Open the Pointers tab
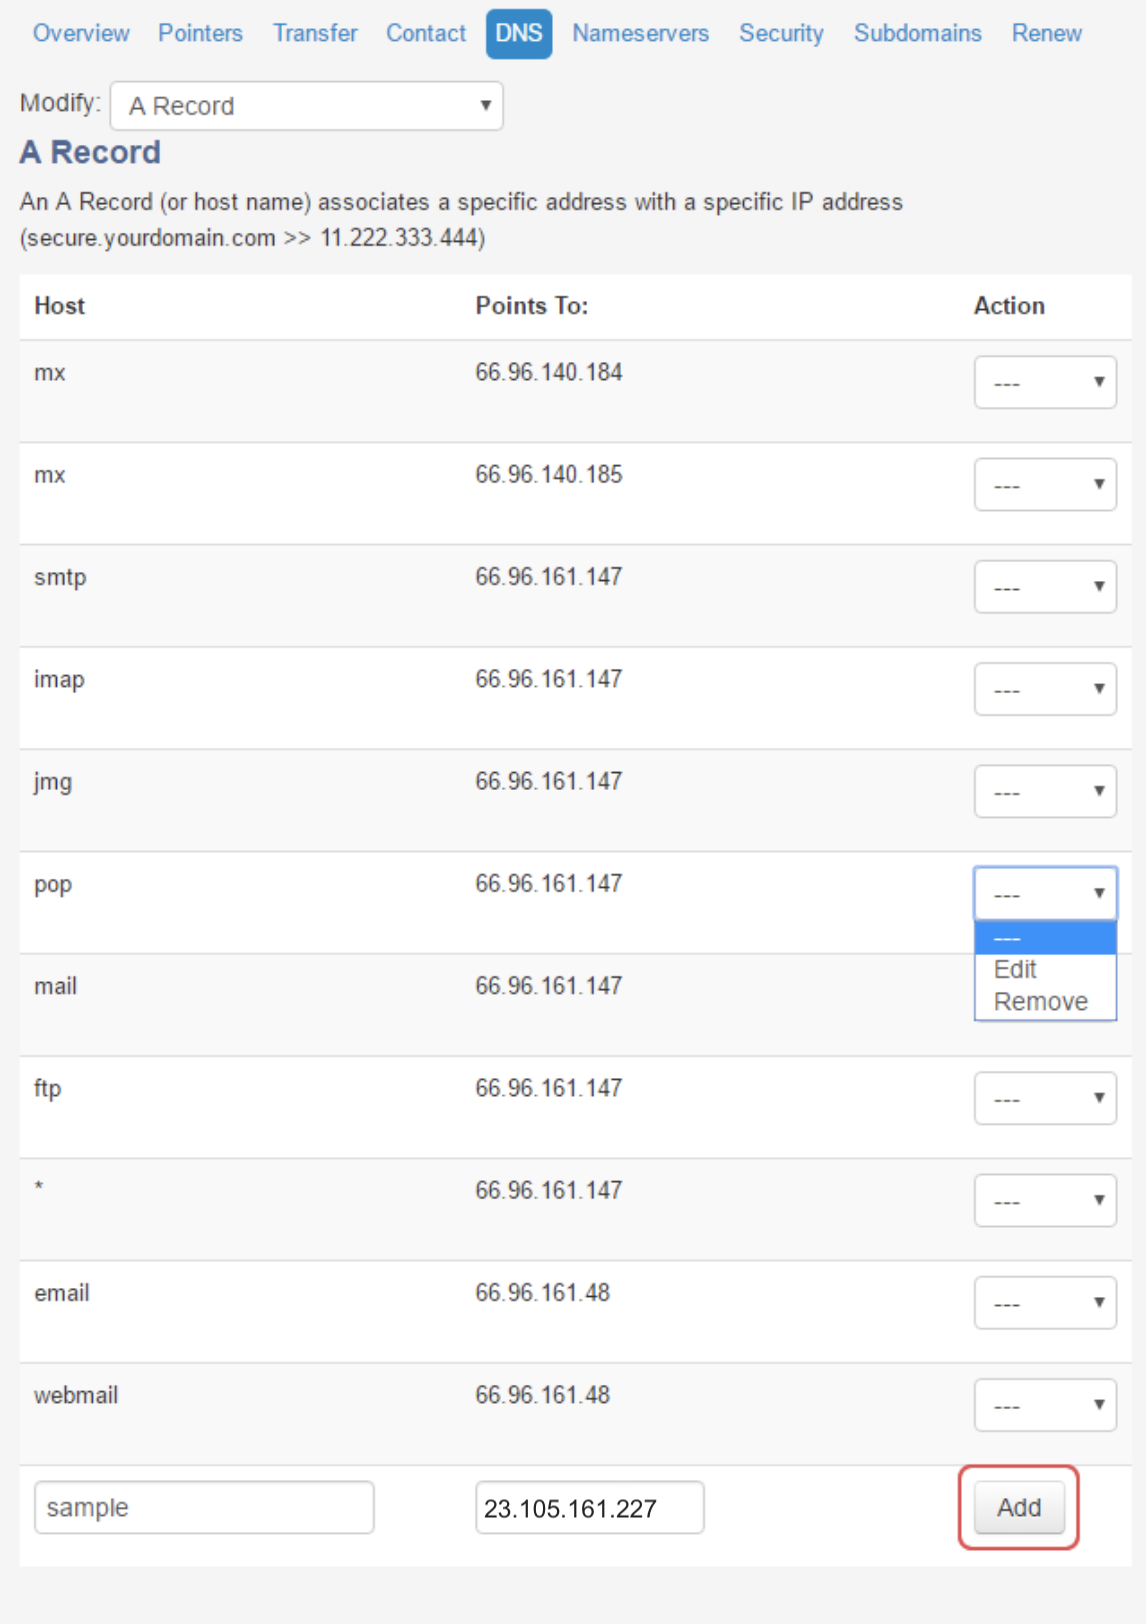This screenshot has width=1146, height=1624. (200, 33)
